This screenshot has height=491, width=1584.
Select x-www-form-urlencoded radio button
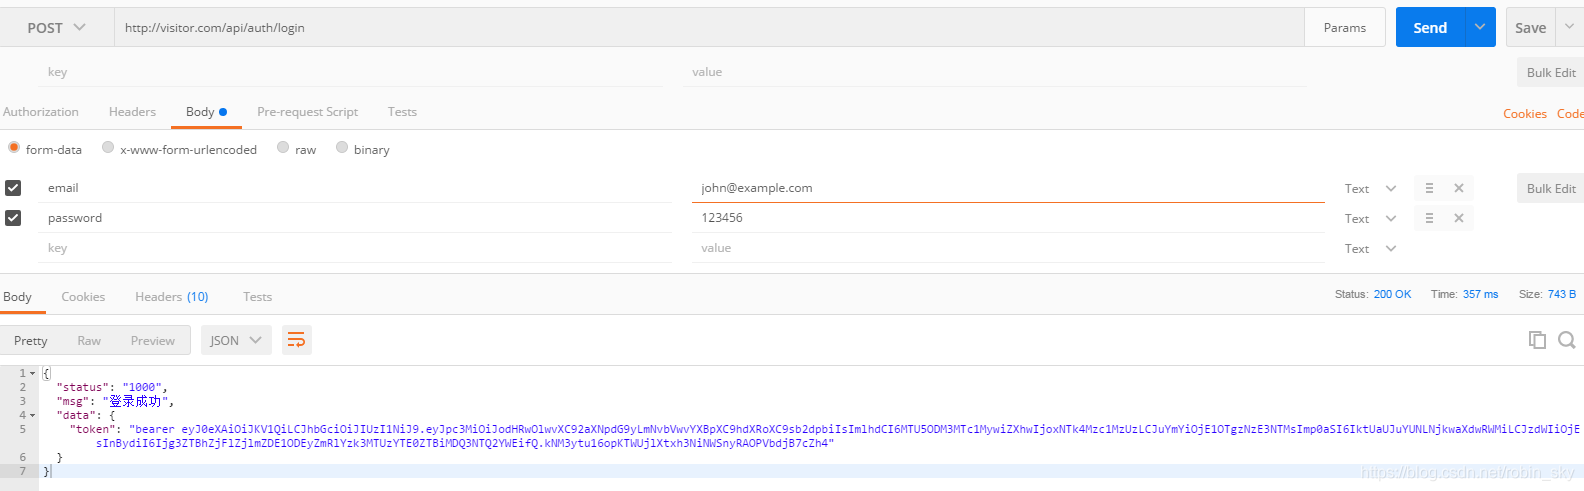108,147
